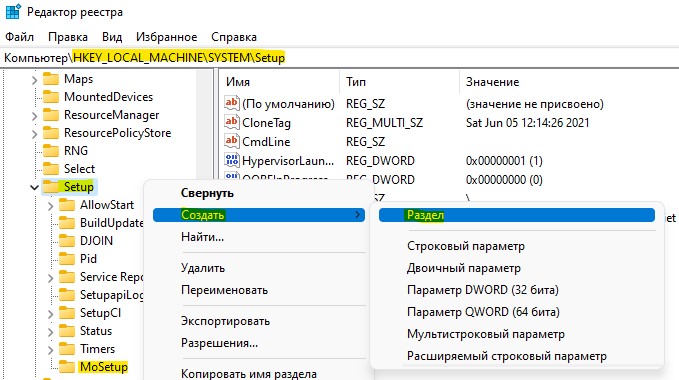Expand the SetupCl tree node
679x380 pixels.
point(51,314)
